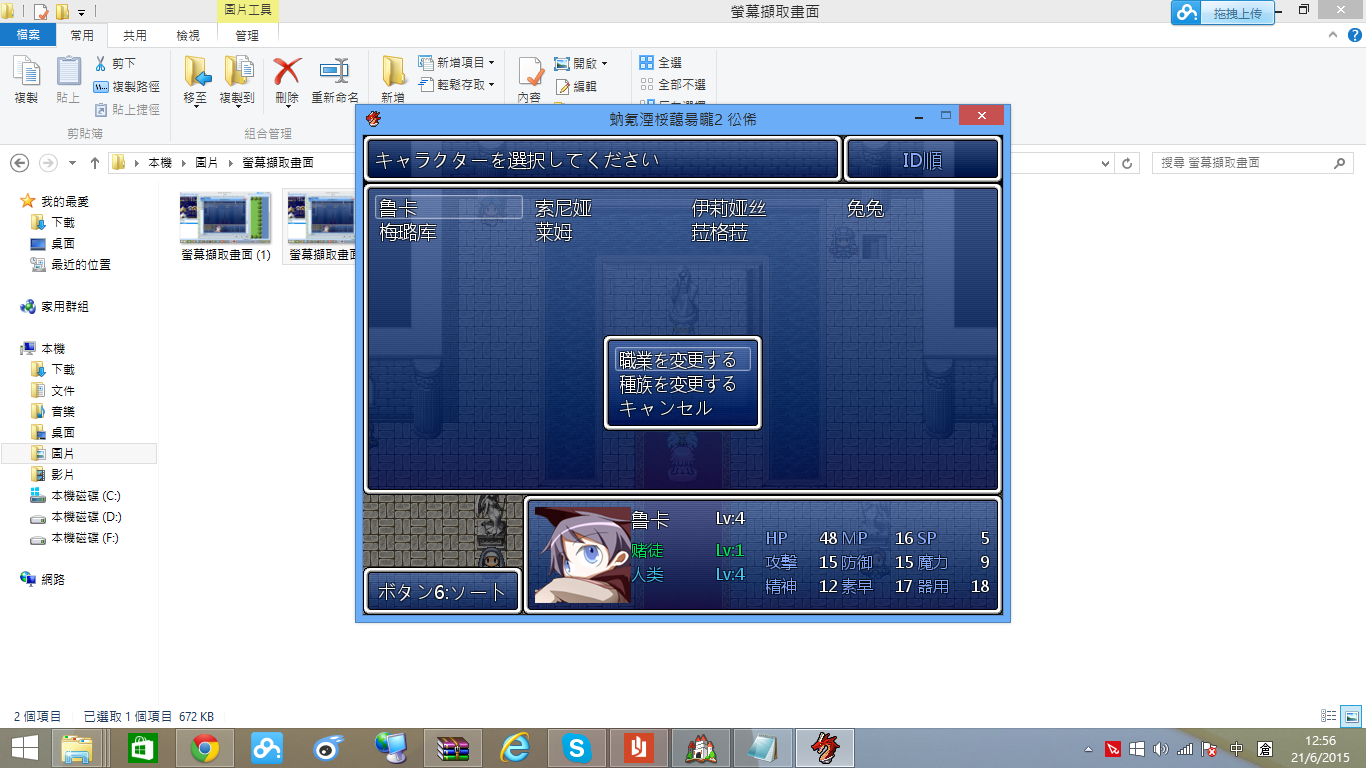The width and height of the screenshot is (1366, 768).
Task: Click the Cut (剪下) scissors icon
Action: 101,63
